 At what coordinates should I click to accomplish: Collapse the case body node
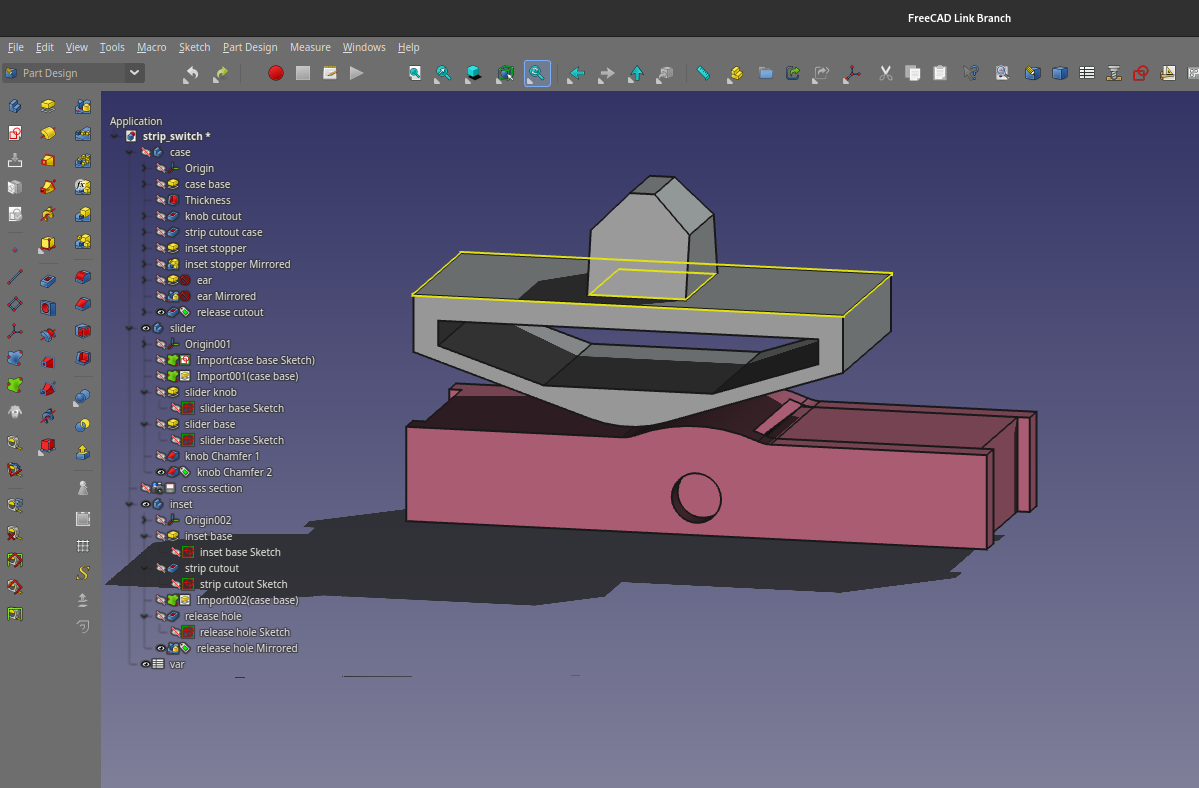point(130,152)
